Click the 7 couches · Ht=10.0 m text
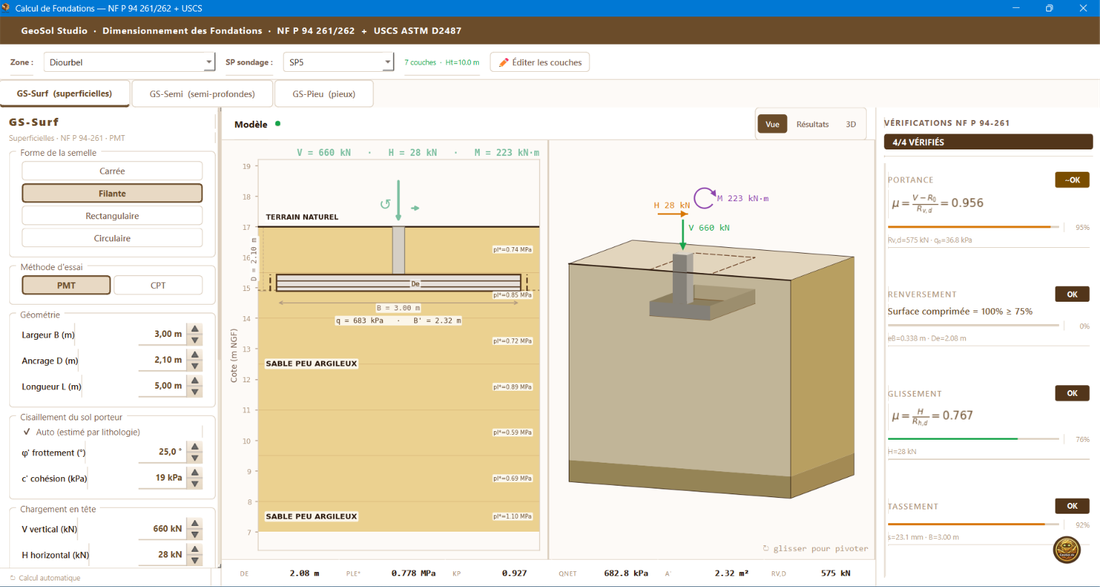This screenshot has width=1100, height=587. pos(442,62)
